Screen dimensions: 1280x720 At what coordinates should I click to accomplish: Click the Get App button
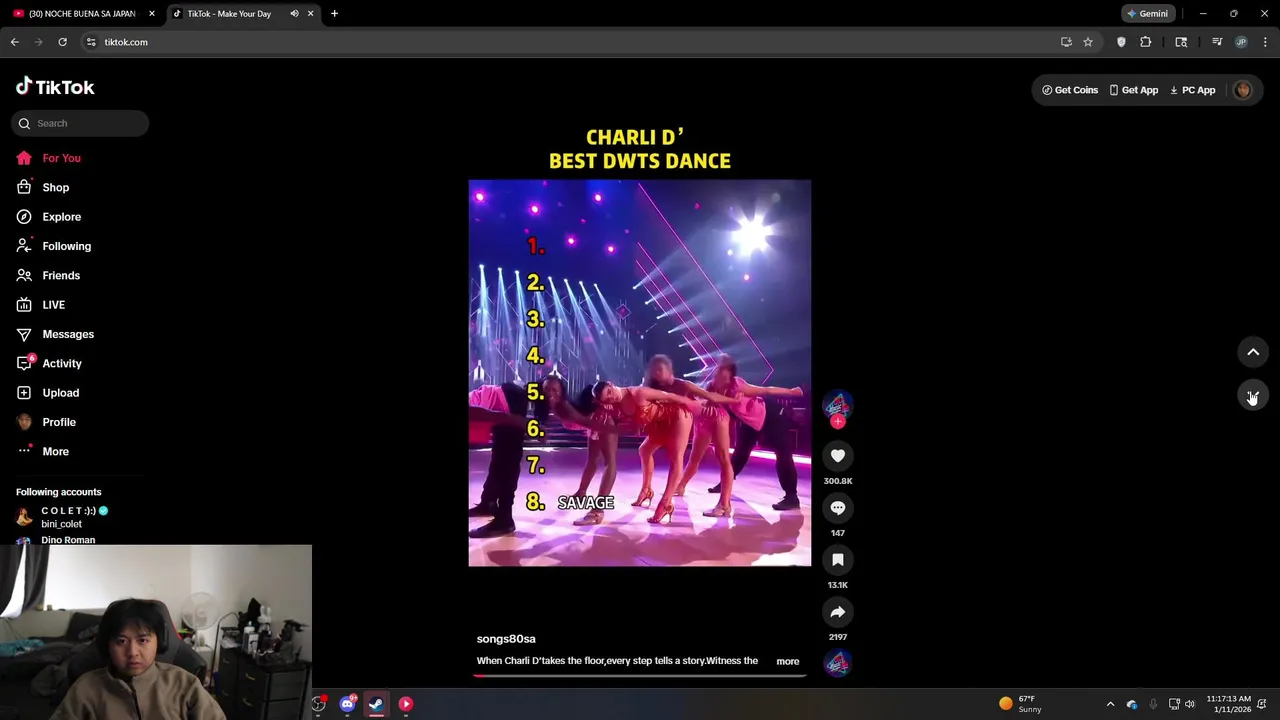pos(1133,90)
